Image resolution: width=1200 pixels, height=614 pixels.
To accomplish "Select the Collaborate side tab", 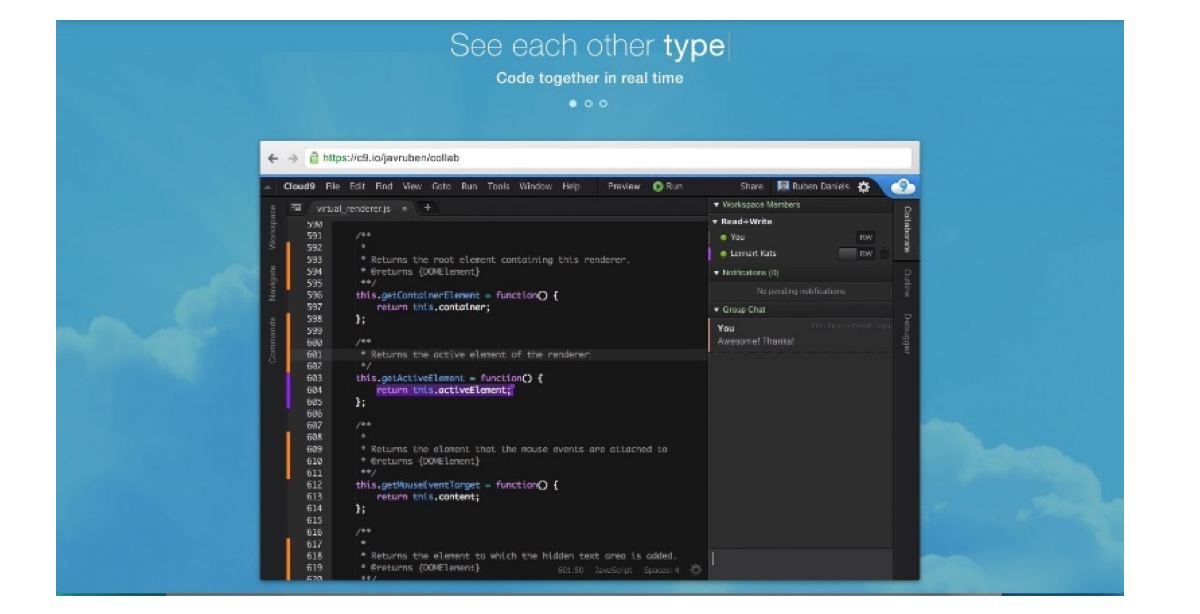I will tap(907, 228).
